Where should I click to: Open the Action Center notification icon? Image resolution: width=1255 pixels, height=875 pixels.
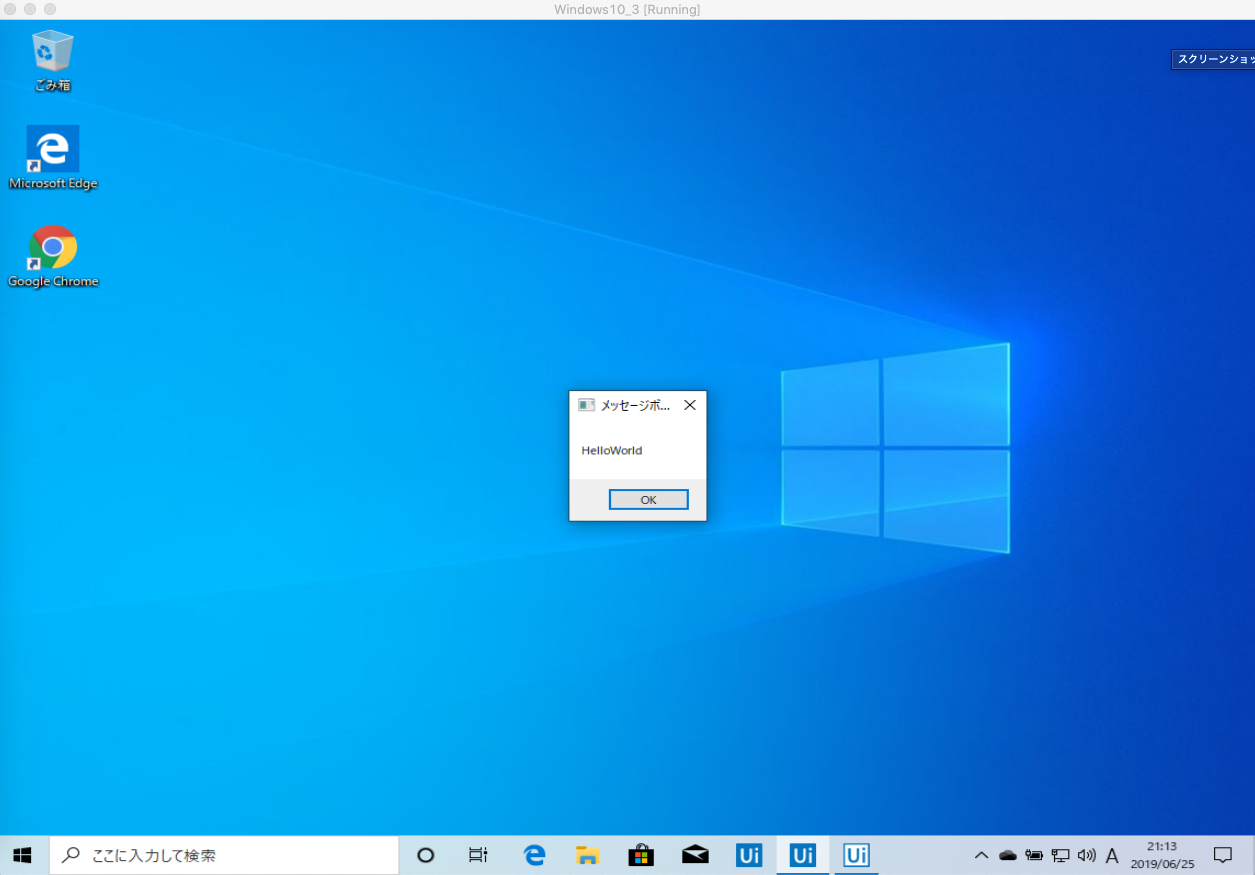pos(1222,855)
